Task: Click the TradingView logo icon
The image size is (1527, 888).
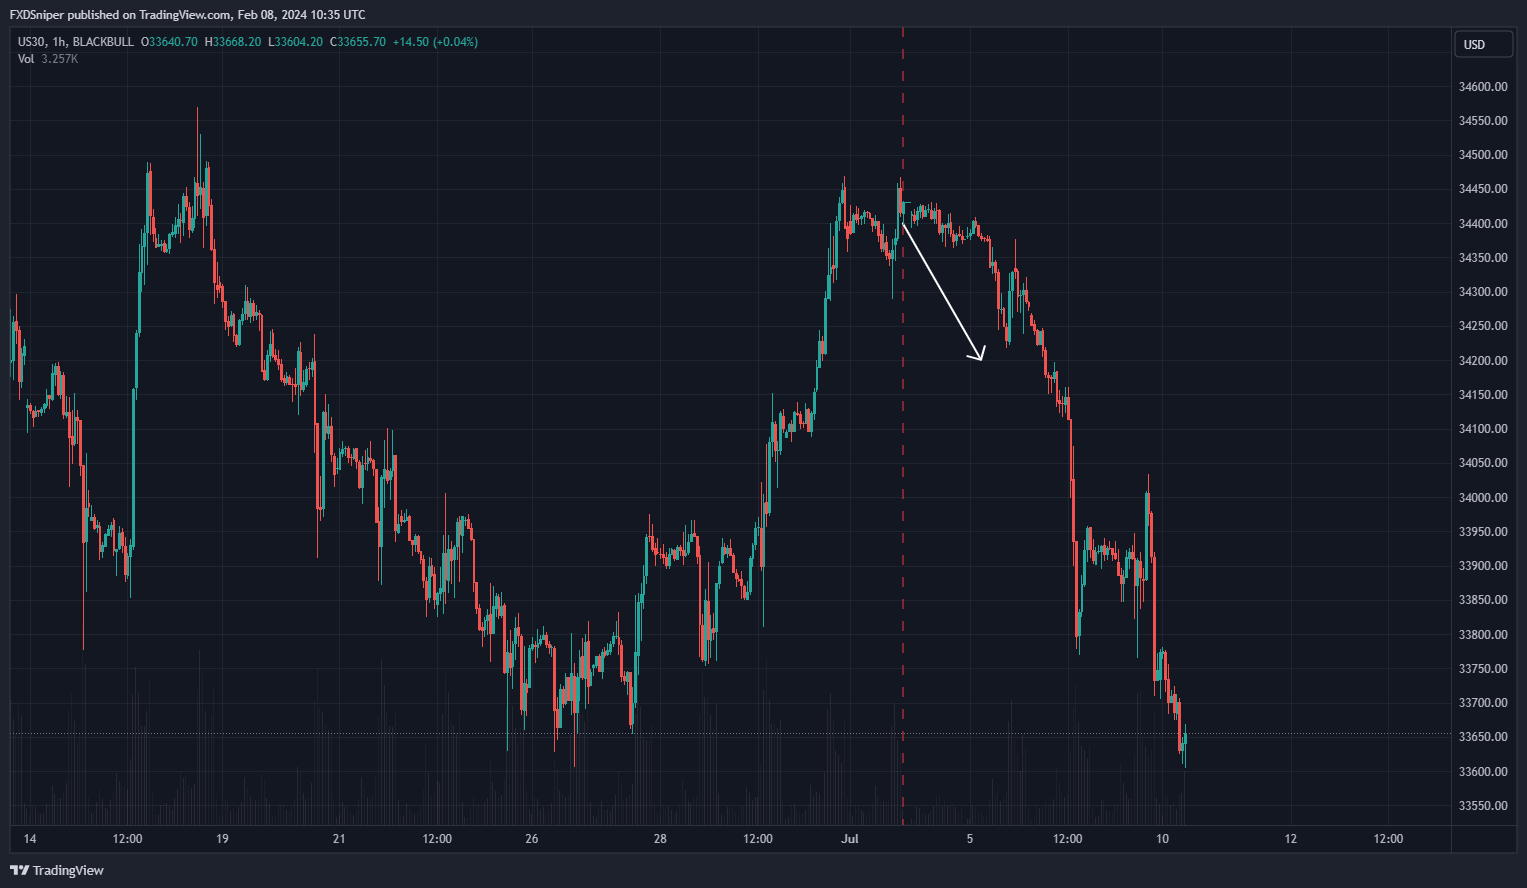Action: [x=19, y=871]
